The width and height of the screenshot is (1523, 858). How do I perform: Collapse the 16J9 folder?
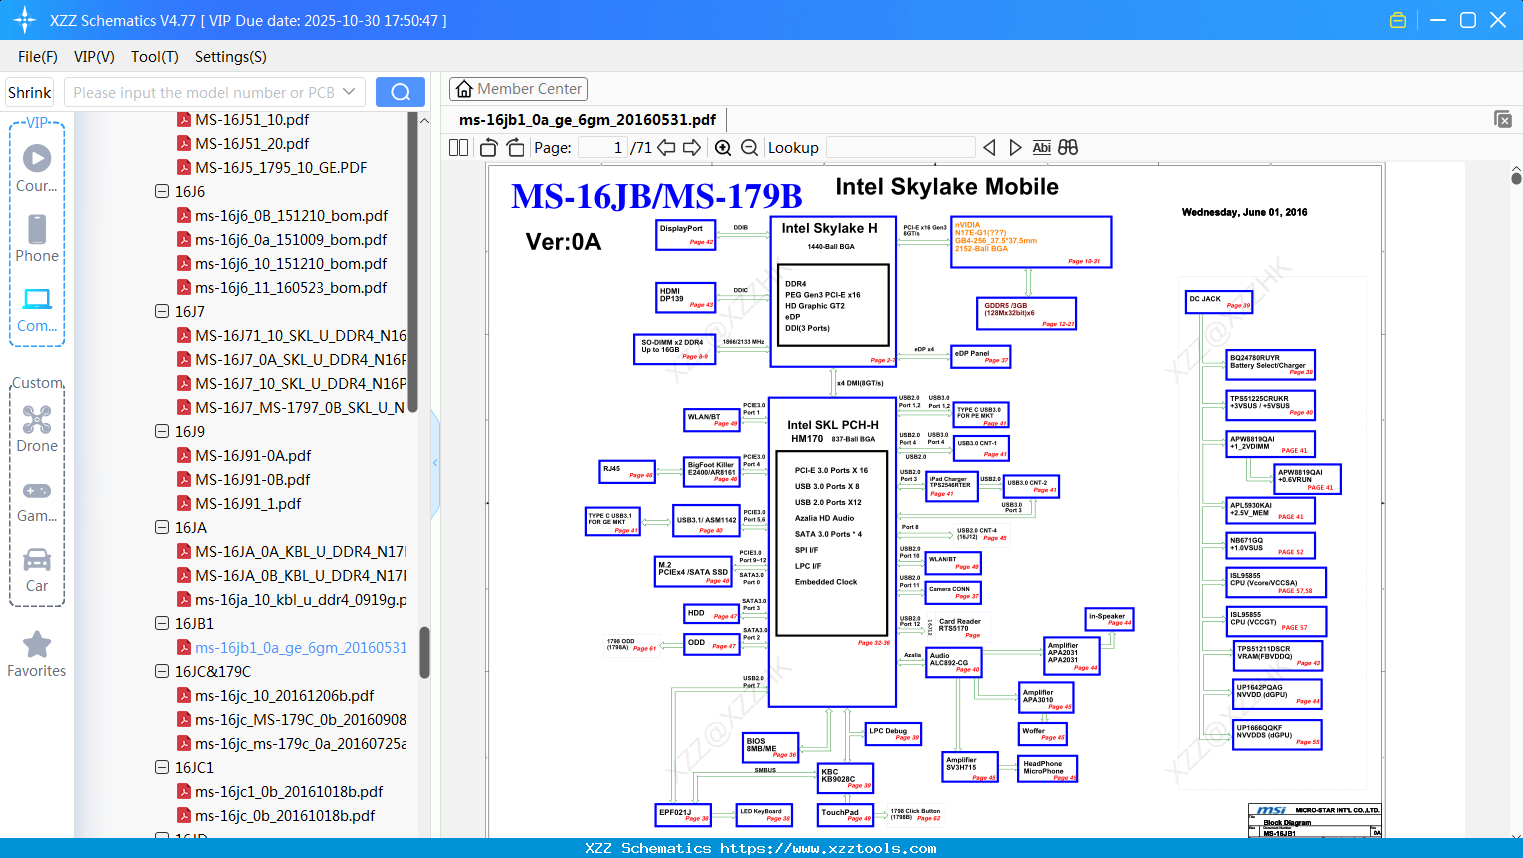pos(162,431)
